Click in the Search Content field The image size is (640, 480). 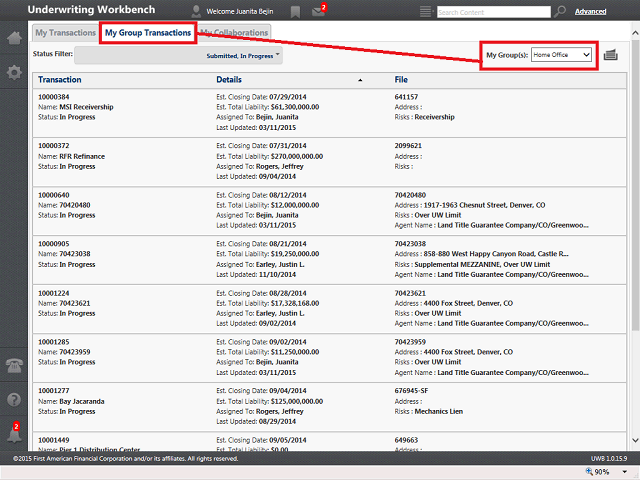pos(493,12)
